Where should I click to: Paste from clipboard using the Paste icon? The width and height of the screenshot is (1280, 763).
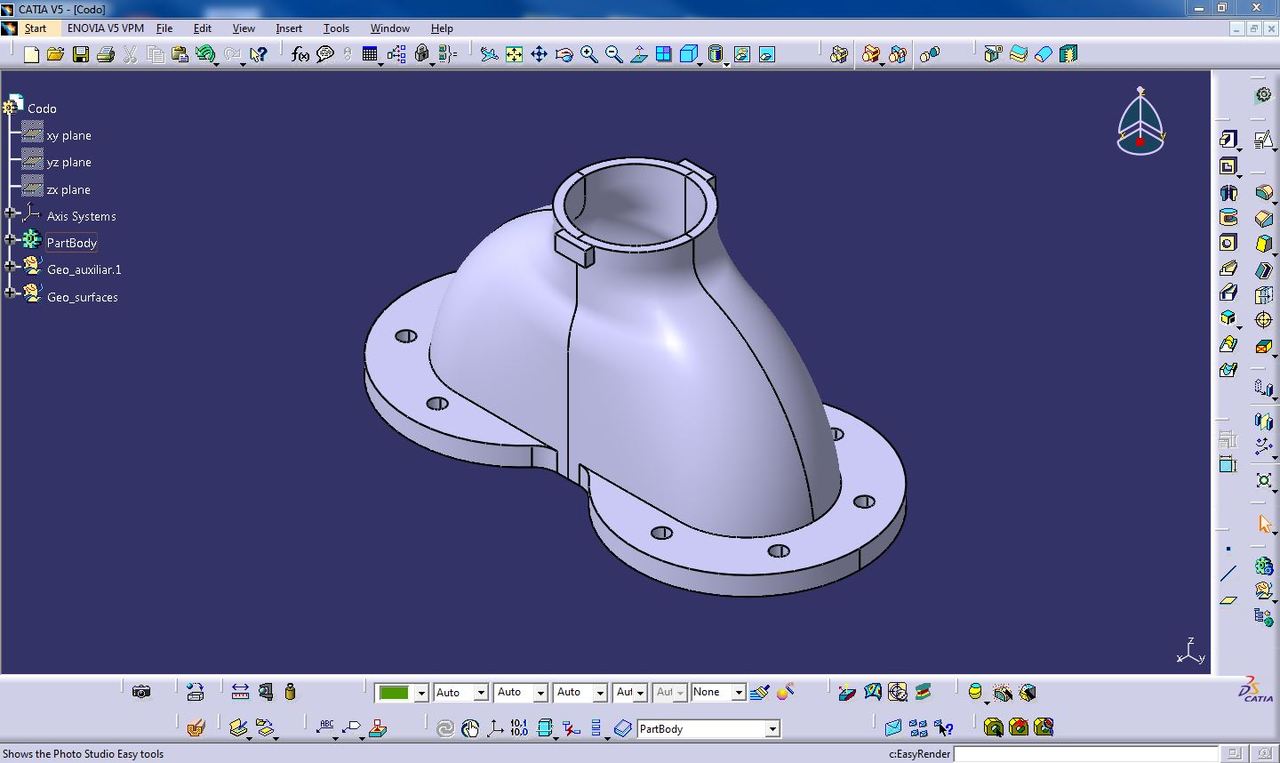click(179, 54)
